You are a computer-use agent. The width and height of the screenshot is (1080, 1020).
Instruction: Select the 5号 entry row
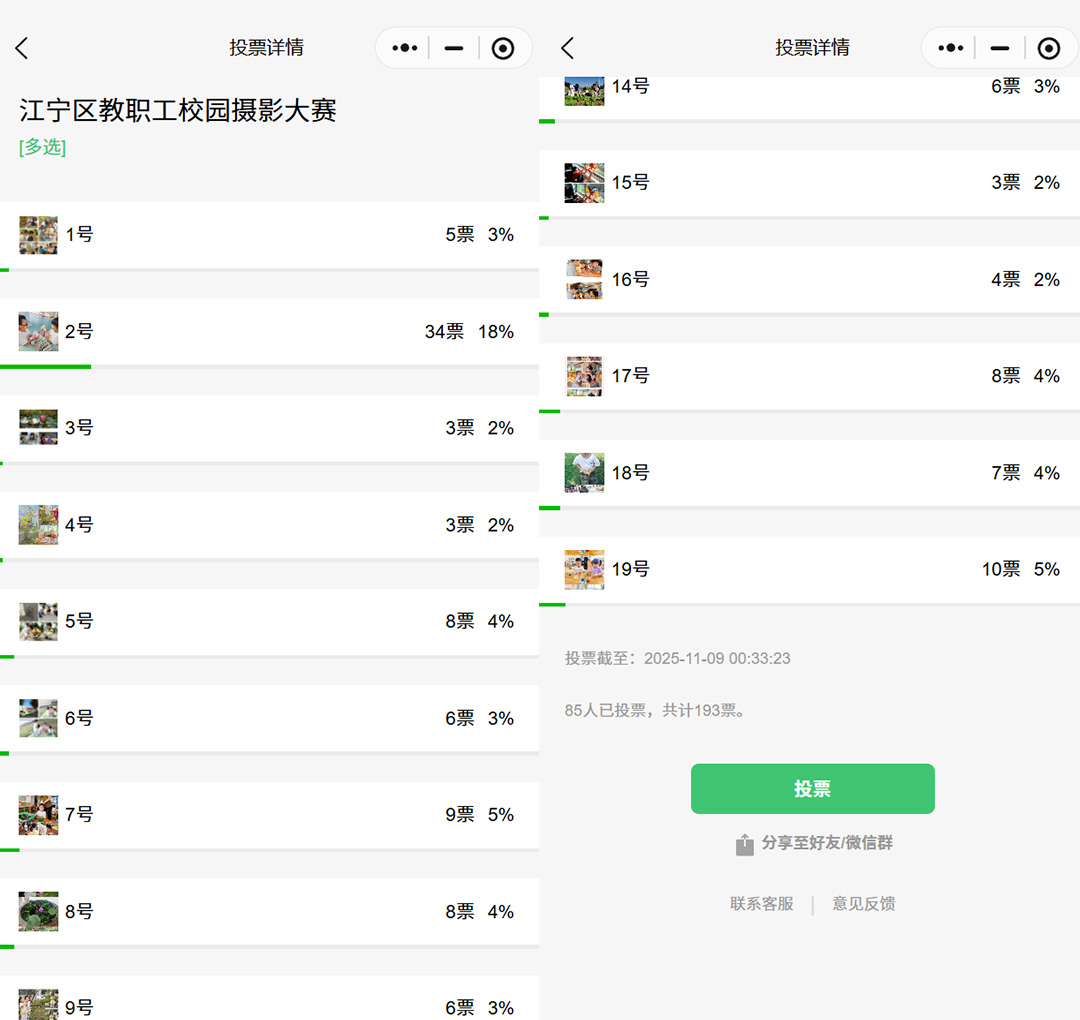point(269,621)
